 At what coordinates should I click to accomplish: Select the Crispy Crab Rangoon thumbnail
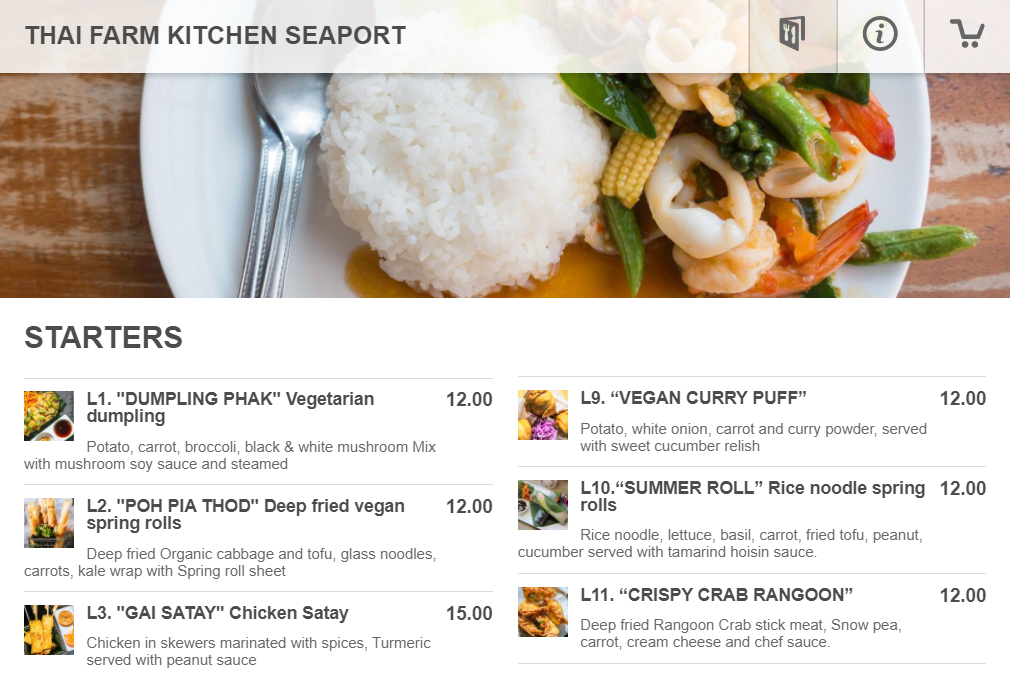[543, 612]
